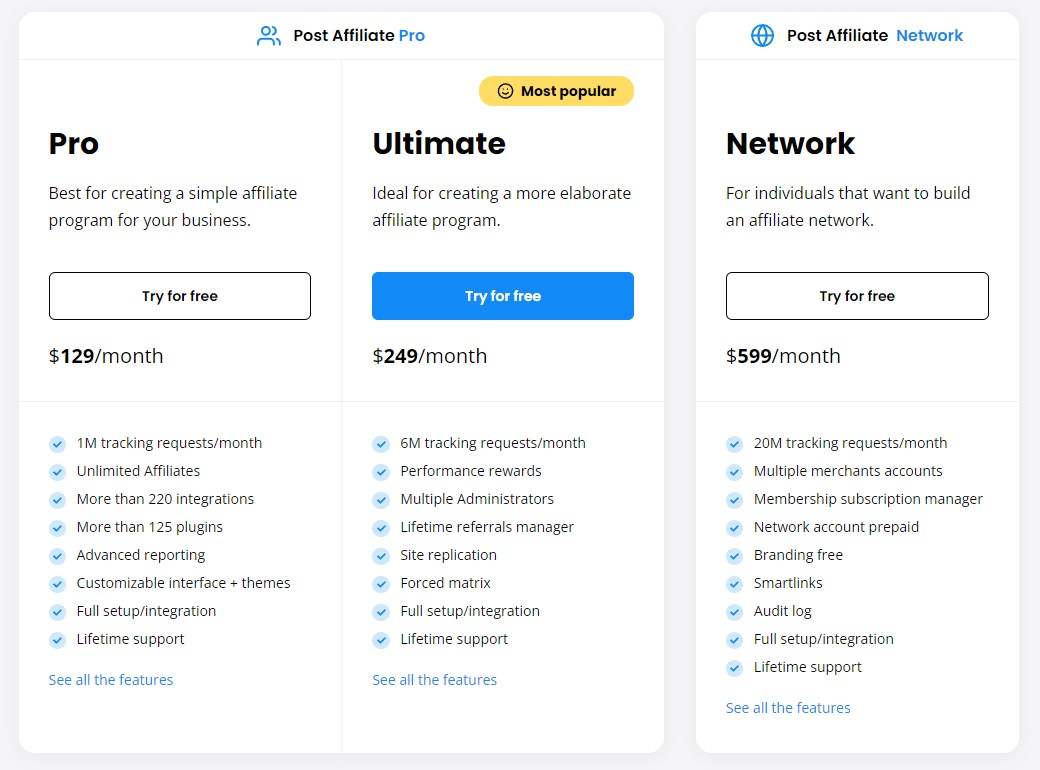Click checkmark icon beside Advanced reporting
This screenshot has width=1040, height=770.
58,556
